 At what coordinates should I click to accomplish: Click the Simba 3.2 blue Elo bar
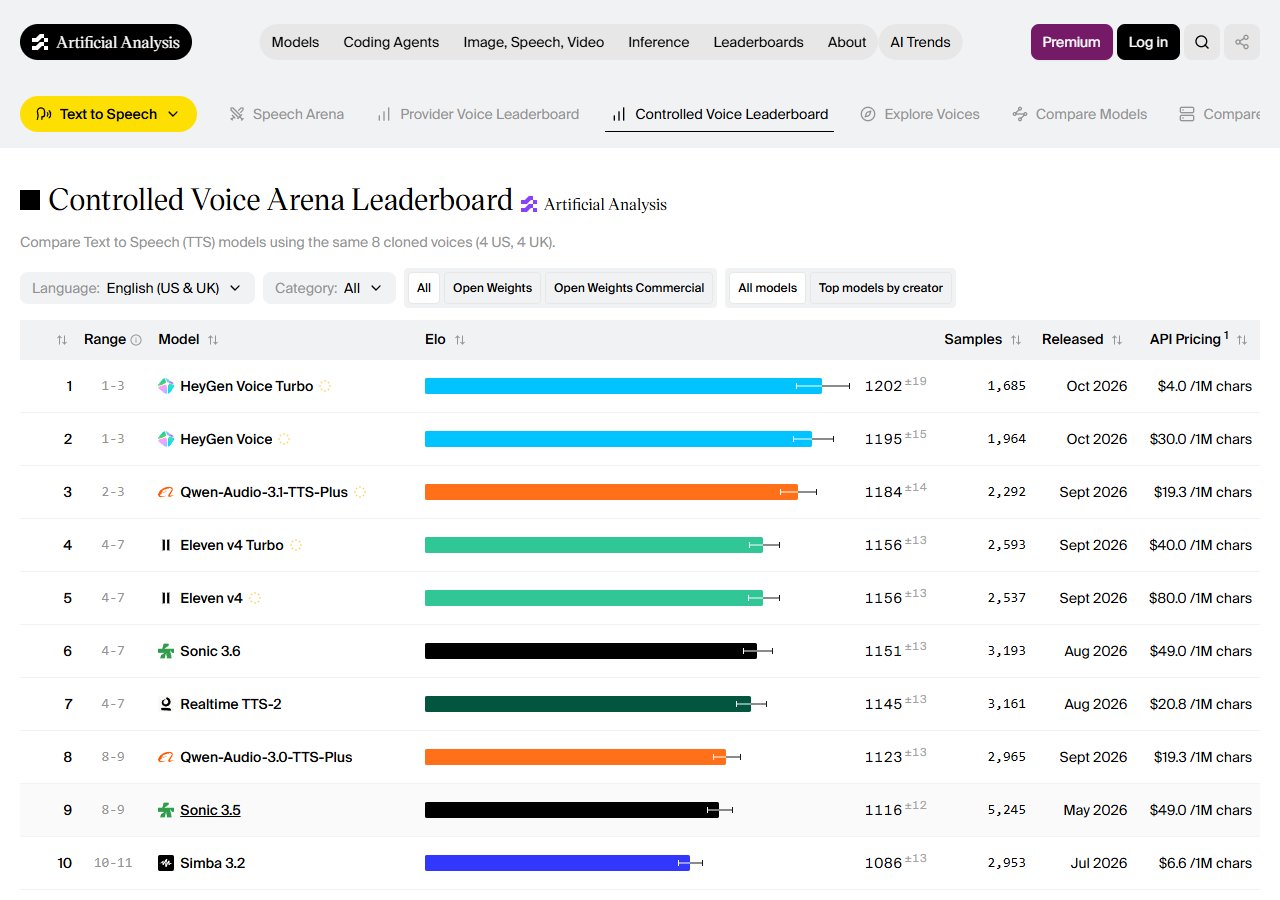[x=557, y=863]
